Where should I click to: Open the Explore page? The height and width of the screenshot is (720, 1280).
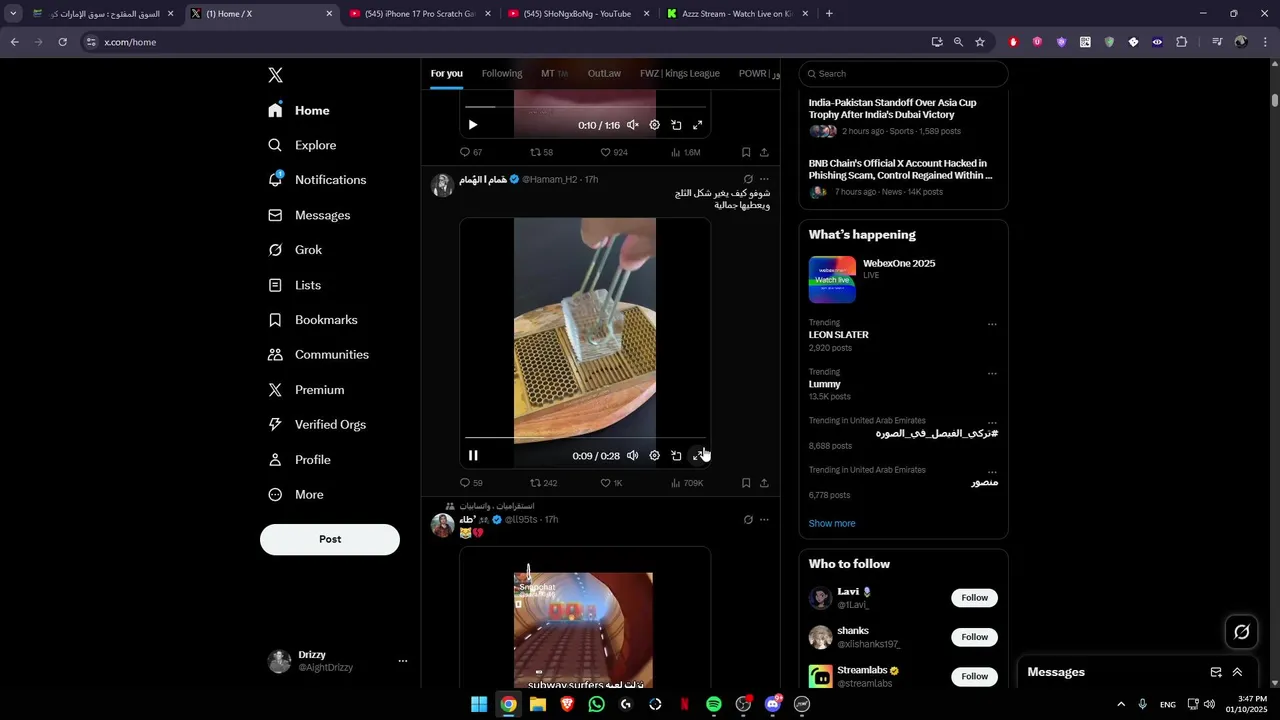302,145
